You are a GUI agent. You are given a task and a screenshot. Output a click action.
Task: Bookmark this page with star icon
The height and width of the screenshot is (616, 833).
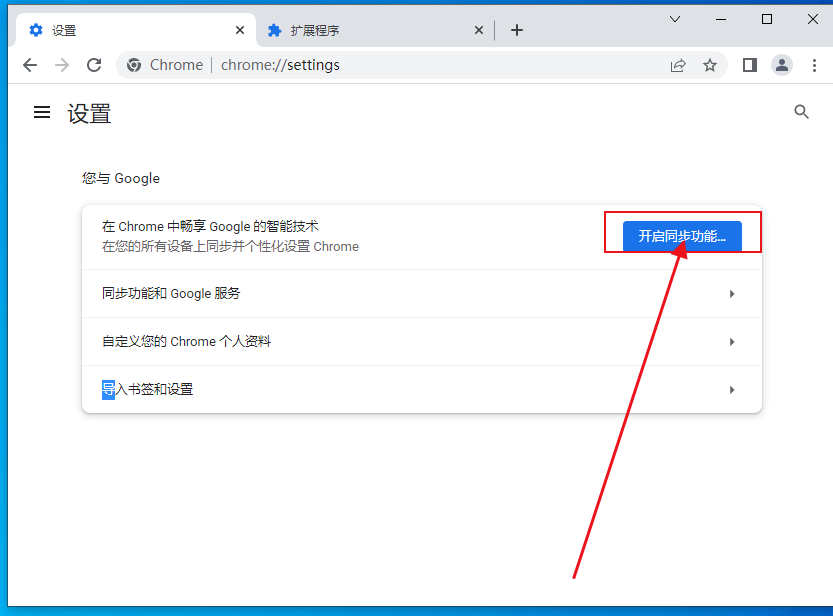(710, 65)
